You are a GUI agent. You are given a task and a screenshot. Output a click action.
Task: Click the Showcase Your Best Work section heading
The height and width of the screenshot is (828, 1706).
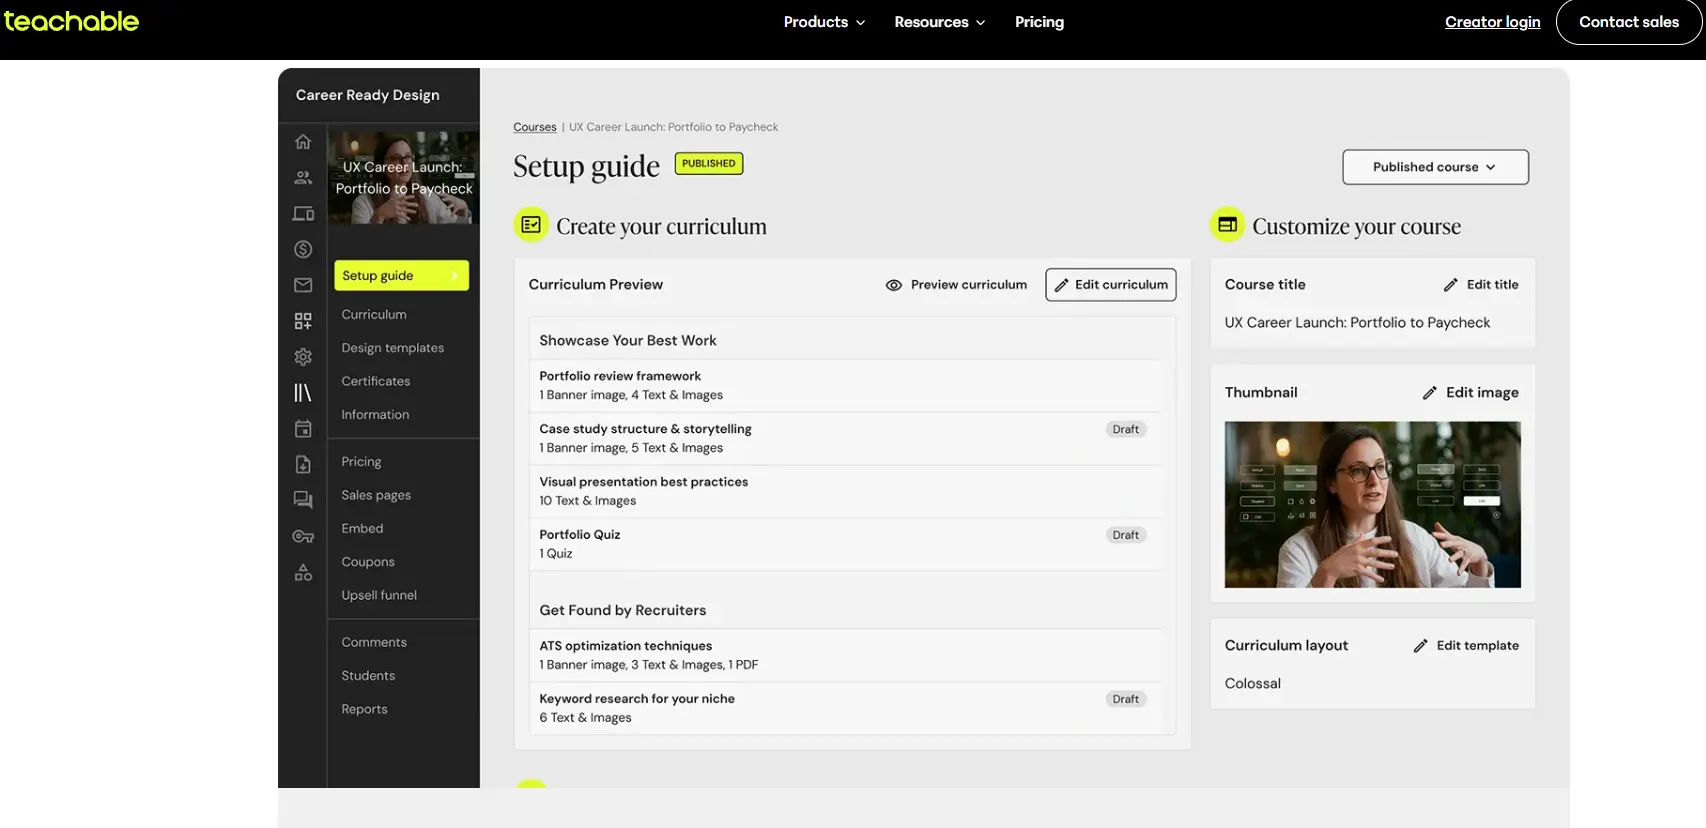point(628,341)
